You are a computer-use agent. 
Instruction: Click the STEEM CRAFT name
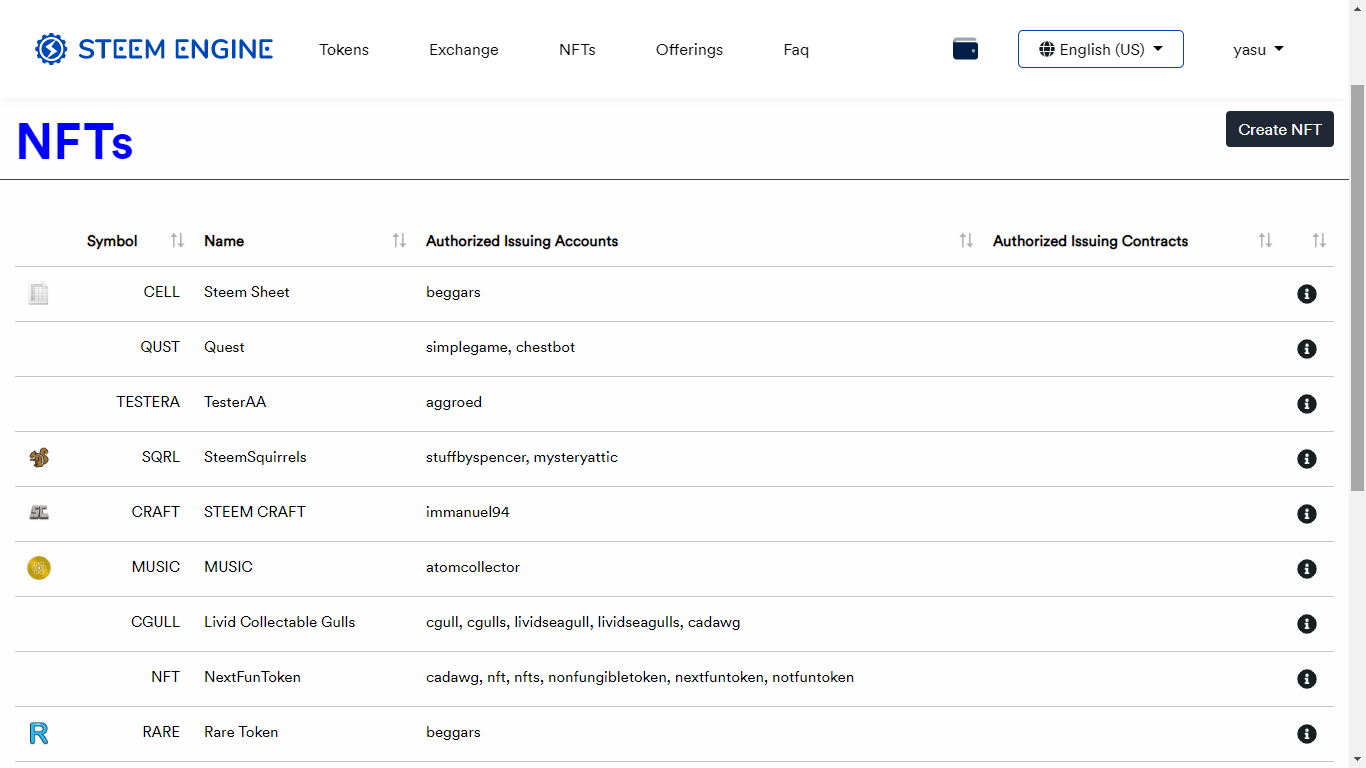(255, 512)
